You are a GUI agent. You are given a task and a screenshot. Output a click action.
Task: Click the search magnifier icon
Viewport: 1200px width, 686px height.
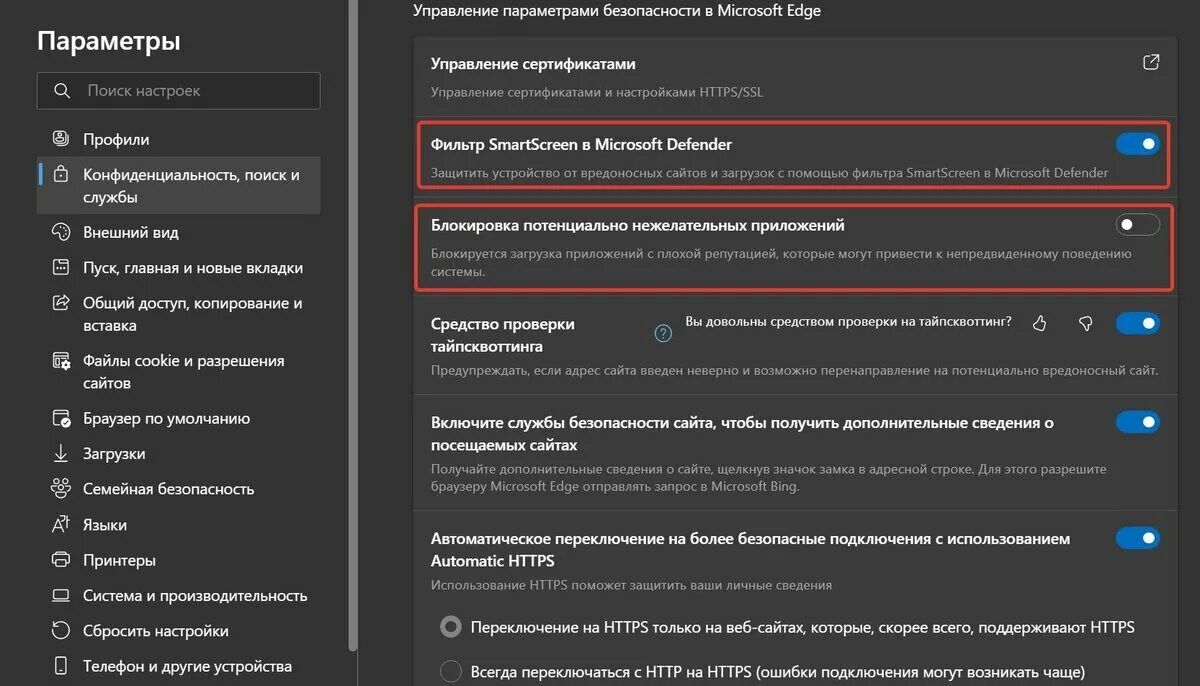pos(62,91)
